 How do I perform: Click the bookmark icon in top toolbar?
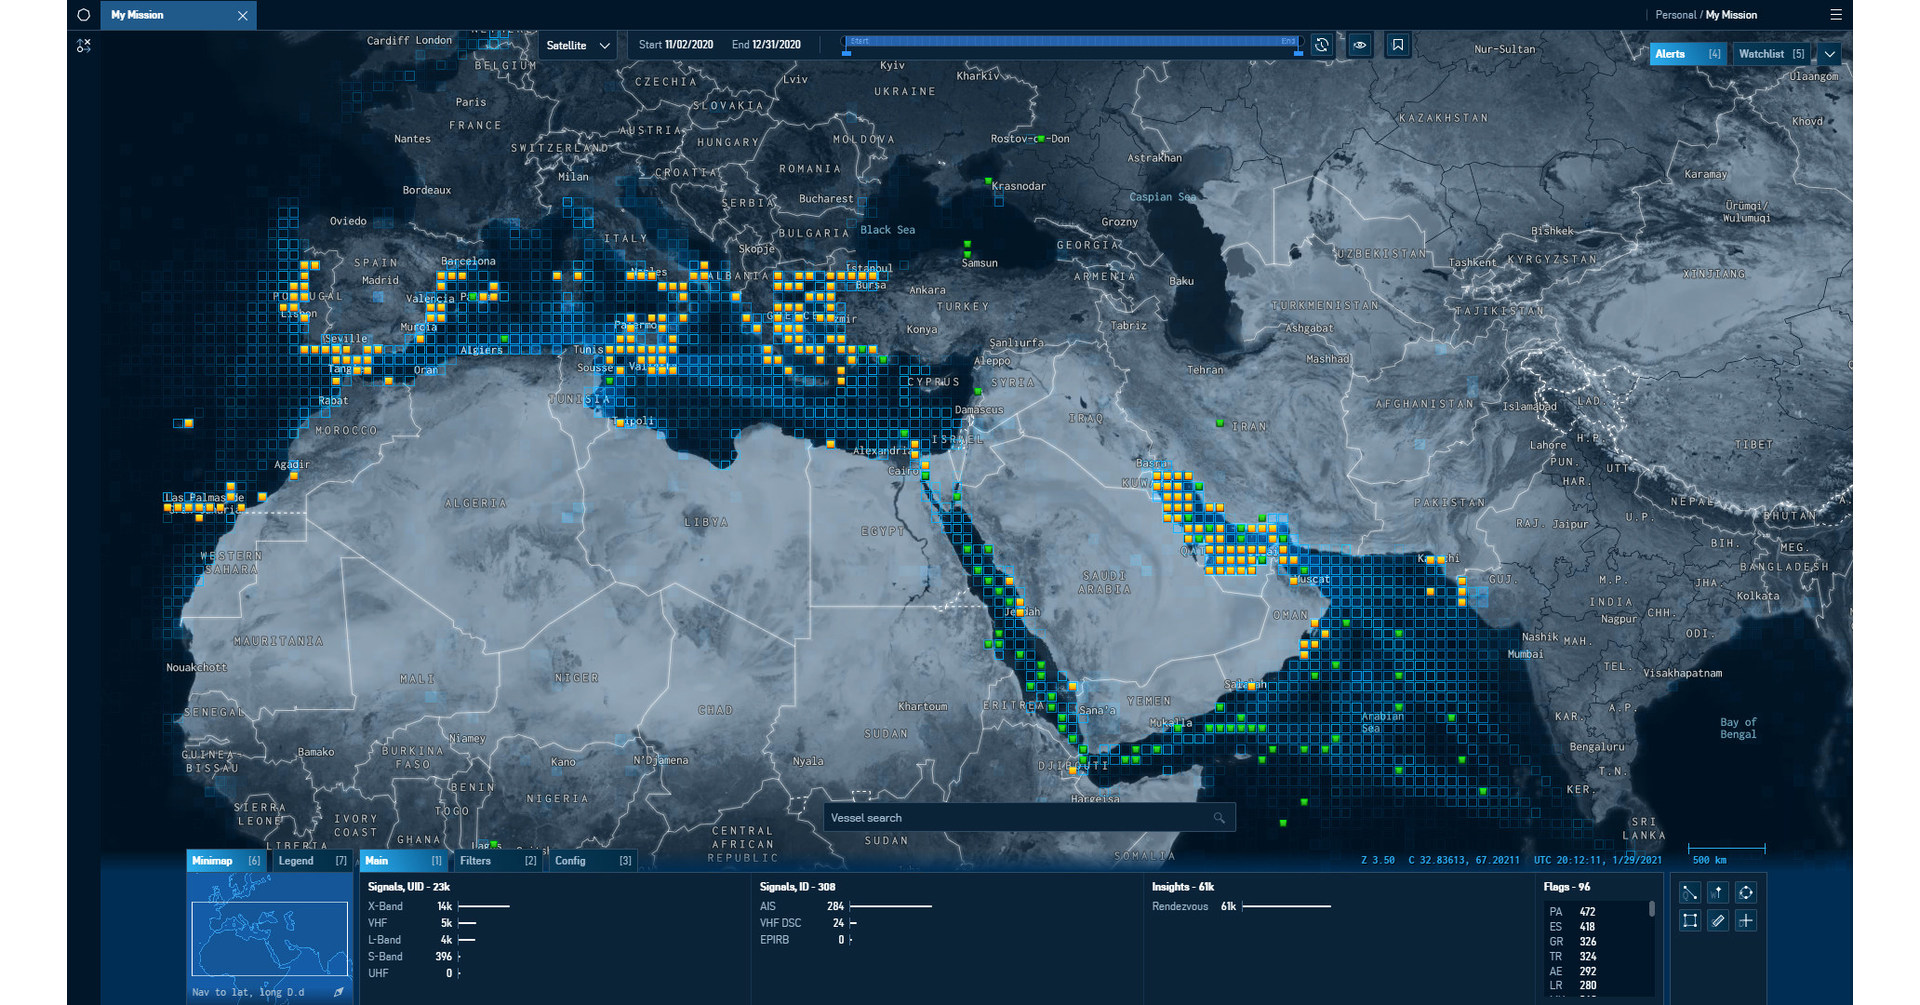click(x=1397, y=45)
